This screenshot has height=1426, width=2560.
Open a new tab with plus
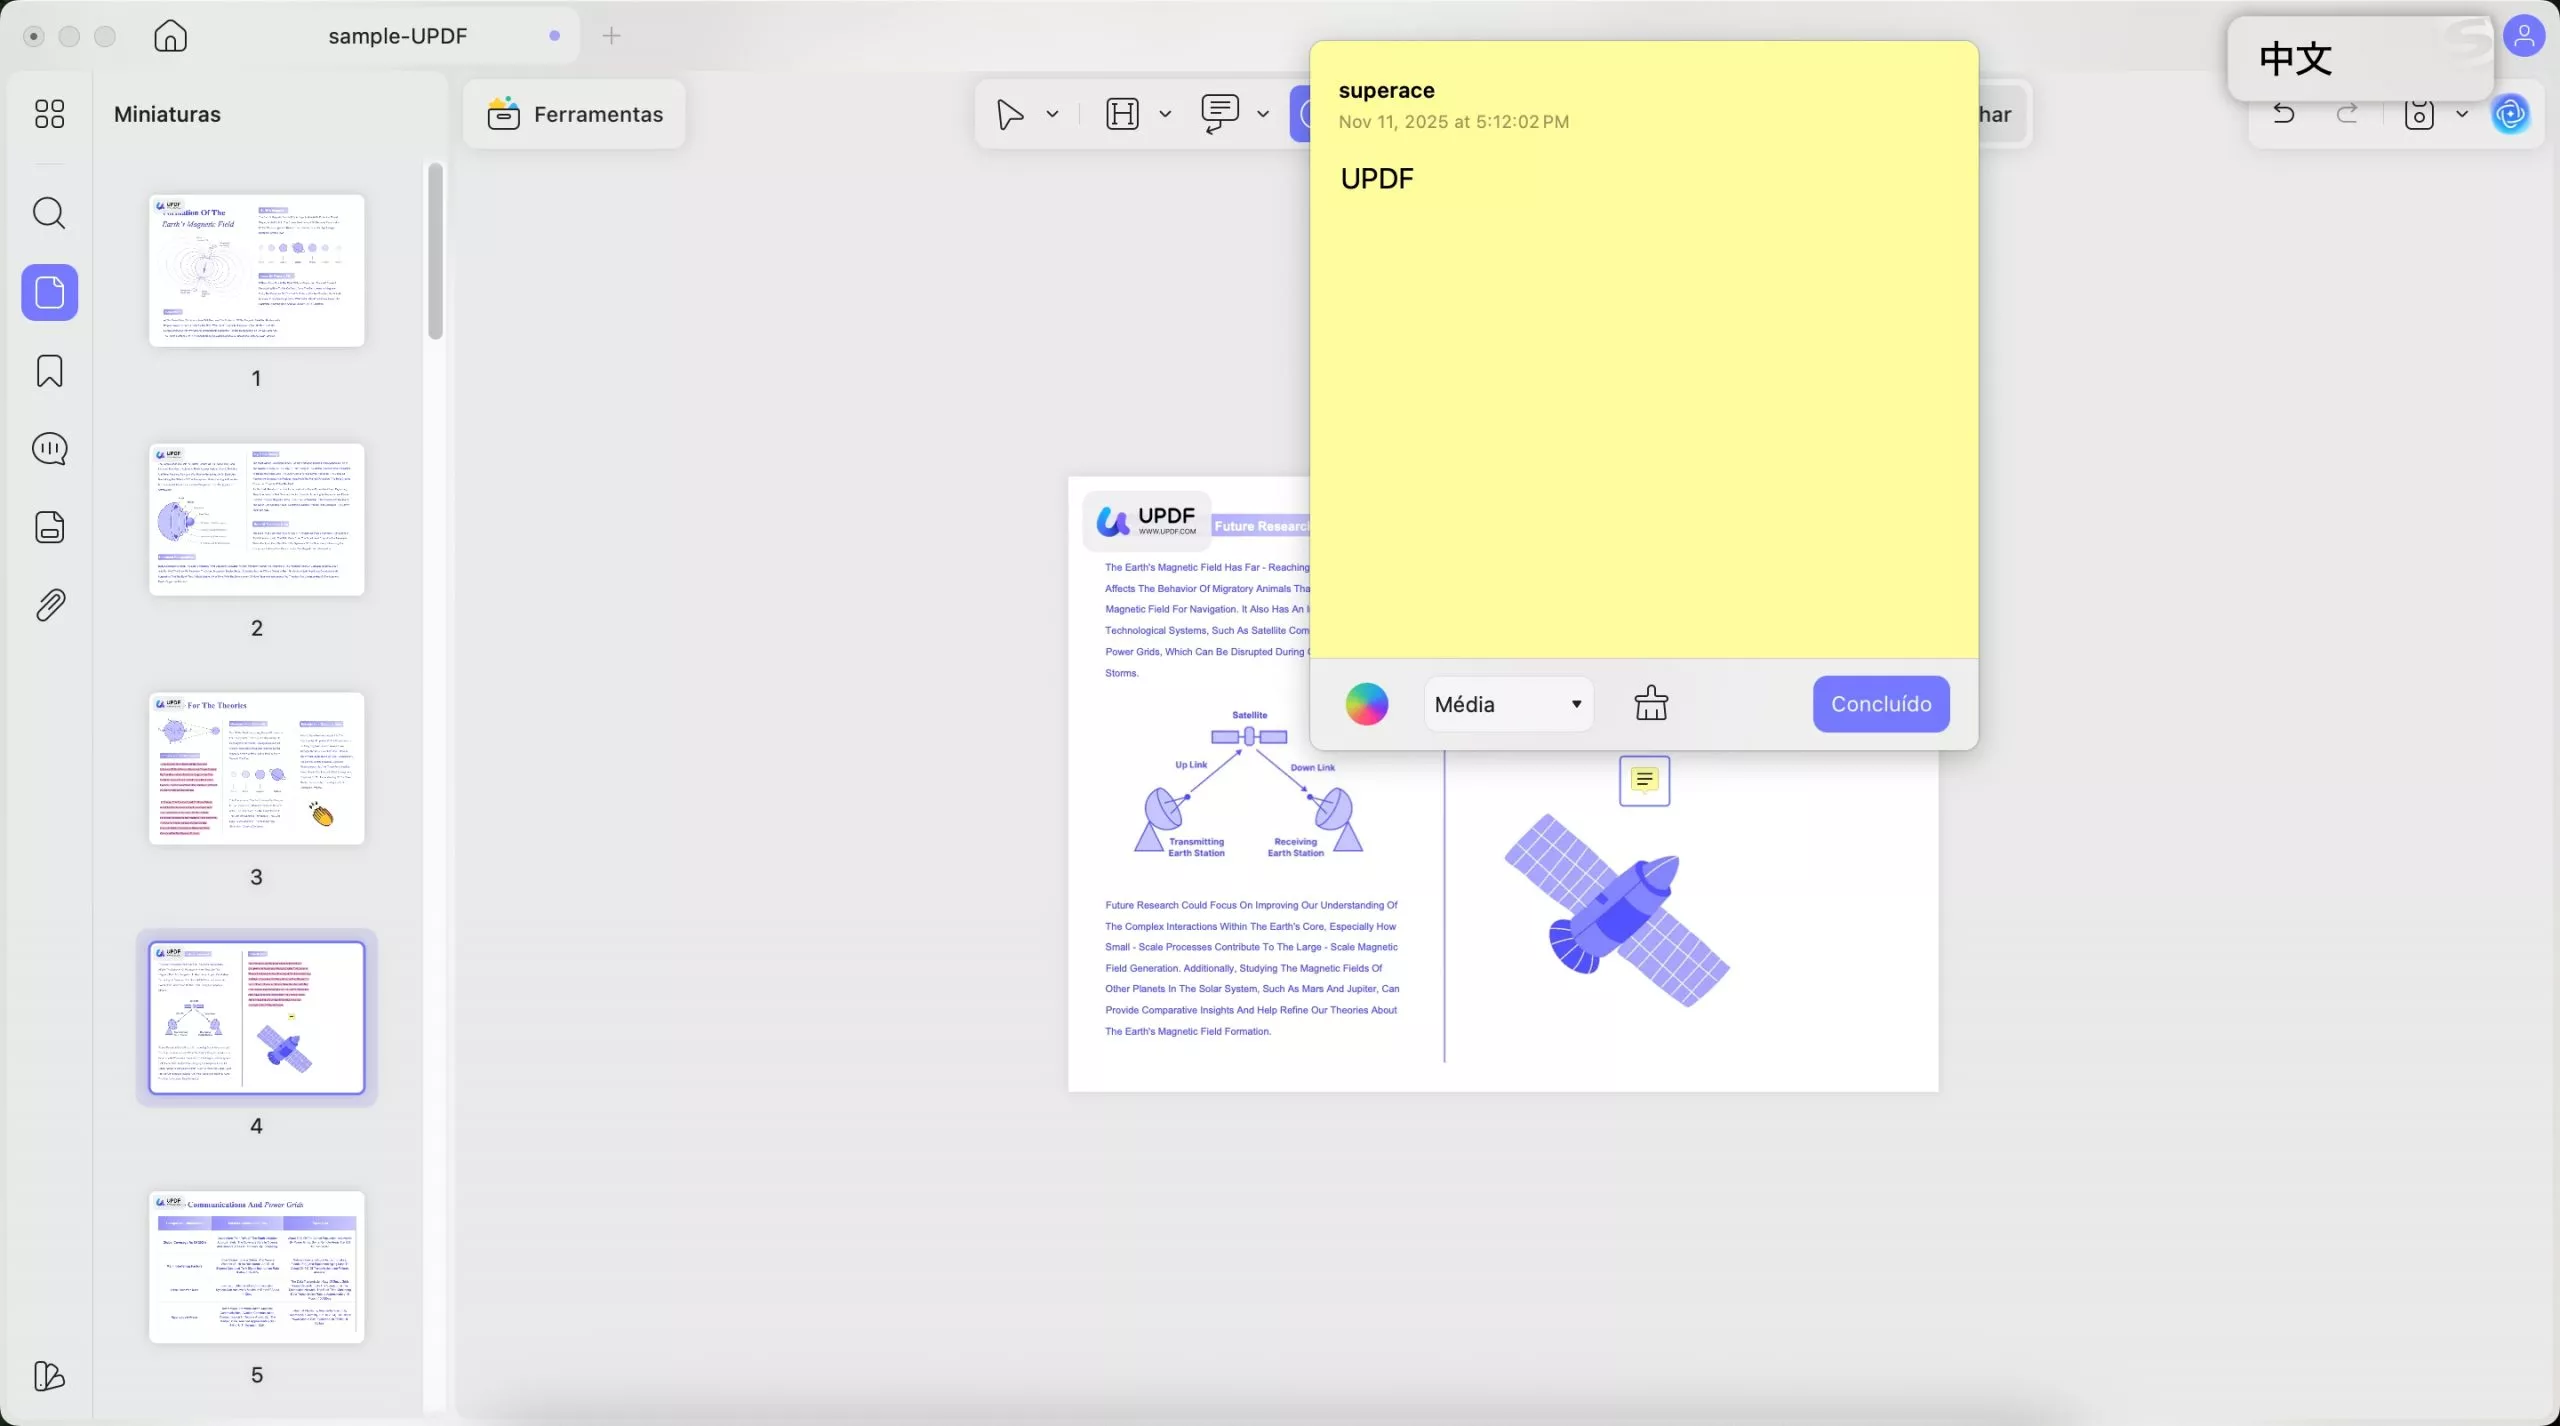[x=611, y=36]
